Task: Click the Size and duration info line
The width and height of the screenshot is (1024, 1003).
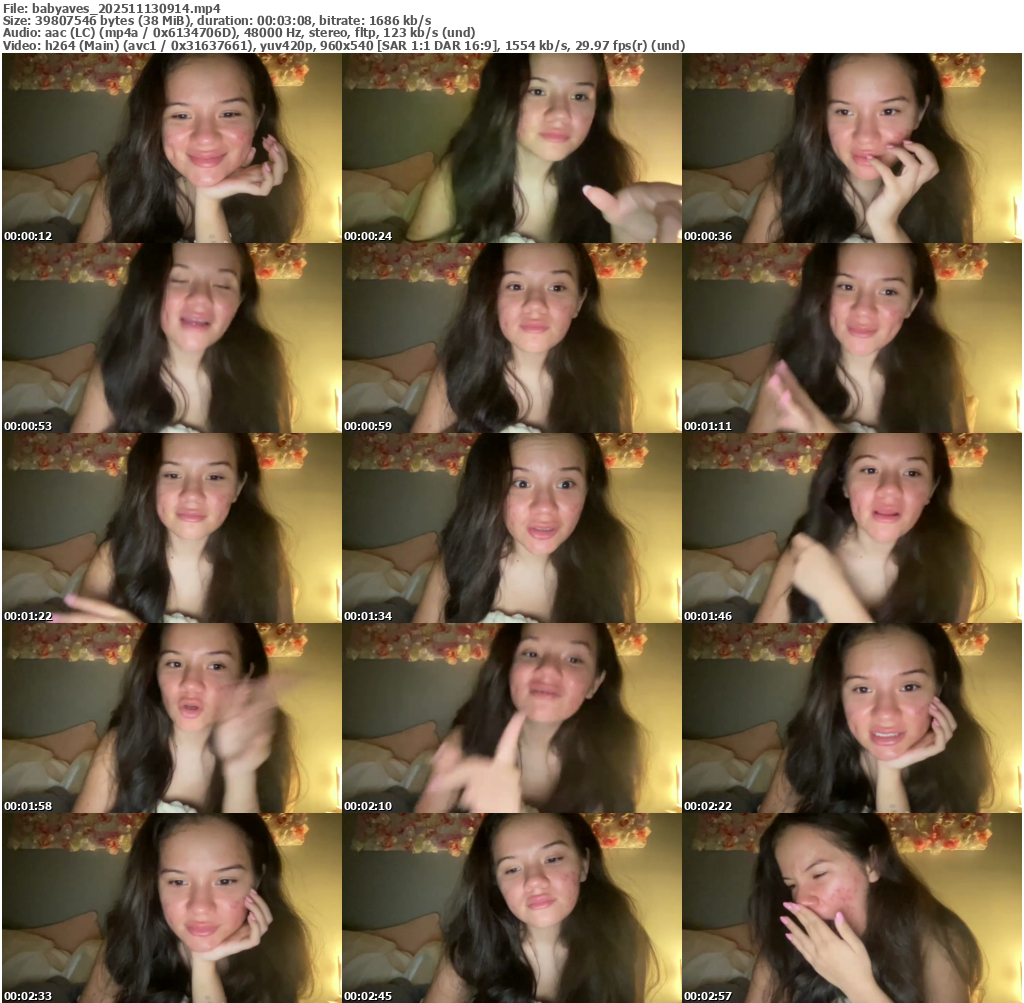Action: [x=218, y=20]
